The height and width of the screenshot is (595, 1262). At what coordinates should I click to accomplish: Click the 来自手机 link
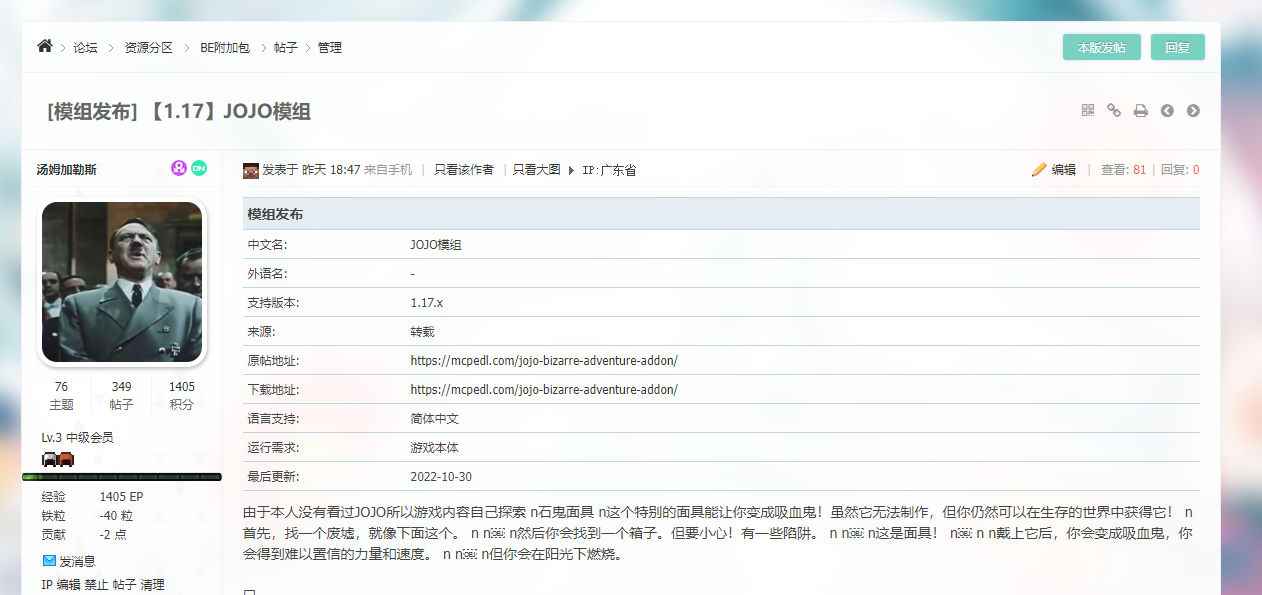pos(388,170)
